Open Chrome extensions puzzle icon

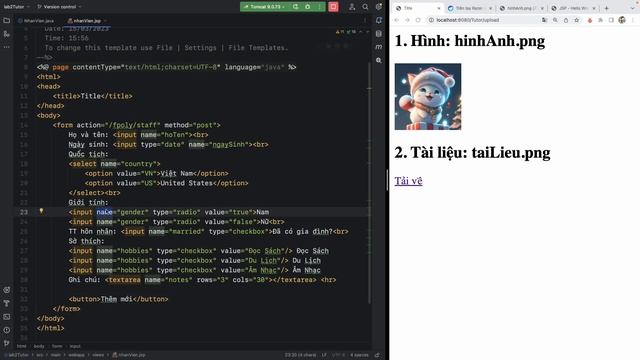600,20
